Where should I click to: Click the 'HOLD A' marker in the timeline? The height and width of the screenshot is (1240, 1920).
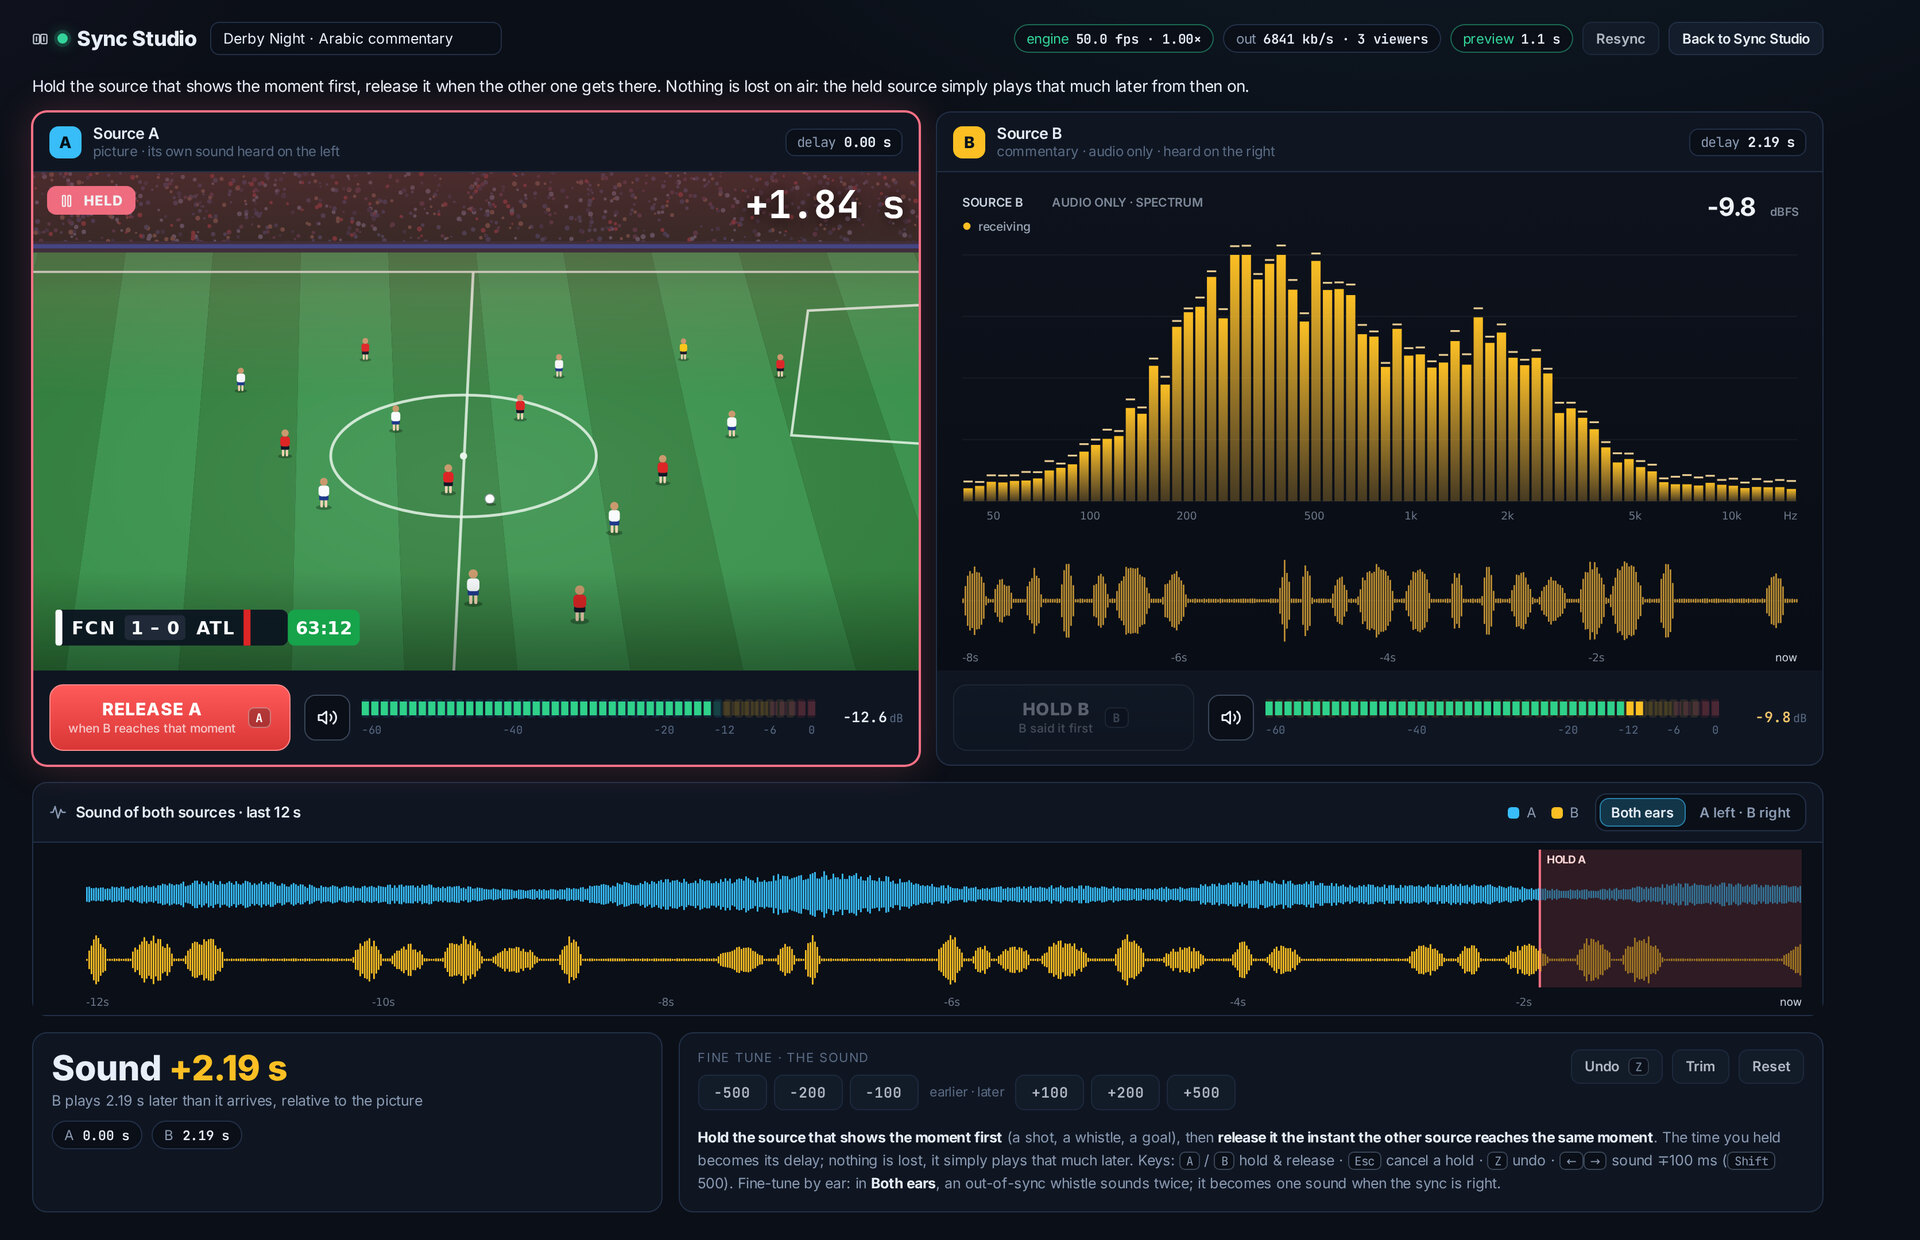point(1565,860)
